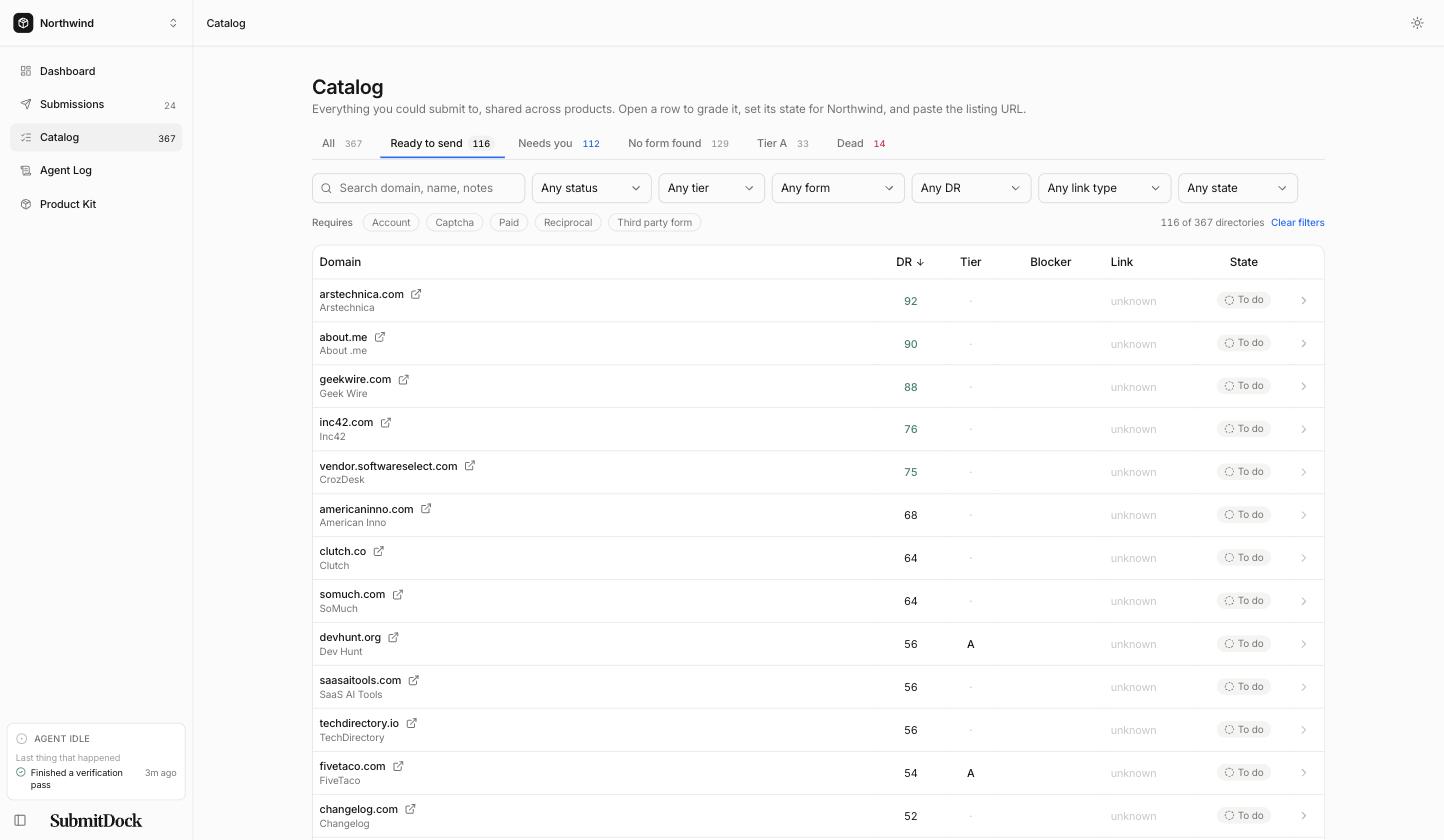Open the Dead tab
Image resolution: width=1444 pixels, height=840 pixels.
point(861,143)
